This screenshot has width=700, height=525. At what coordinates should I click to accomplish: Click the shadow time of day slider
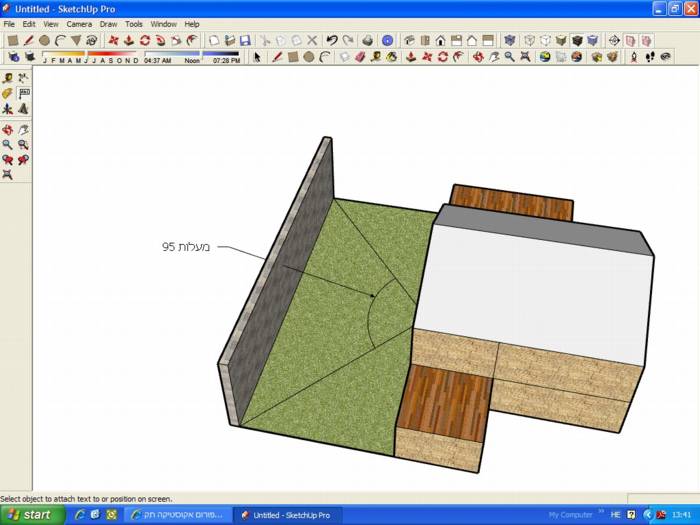[192, 54]
